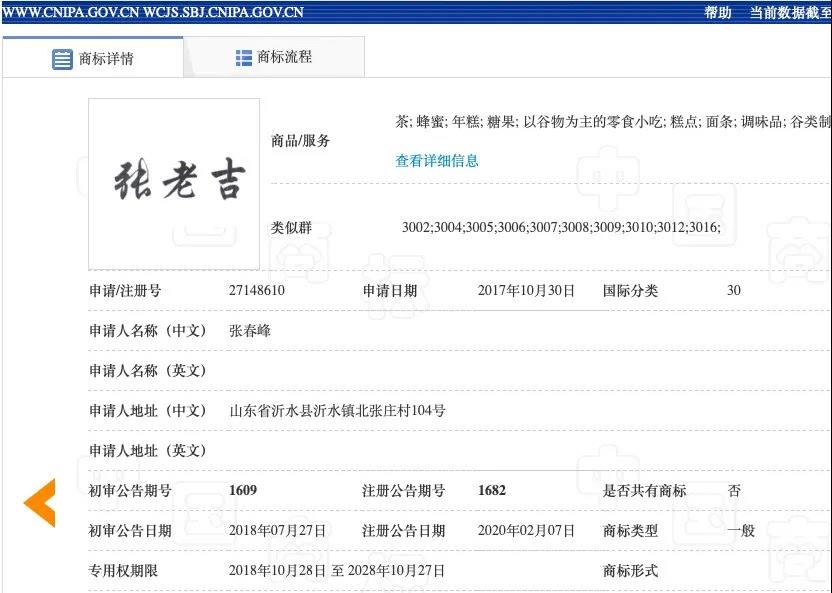Click the exclusive right period 2018年10月28日 至 2028年10月27日
832x593 pixels.
pyautogui.click(x=337, y=571)
